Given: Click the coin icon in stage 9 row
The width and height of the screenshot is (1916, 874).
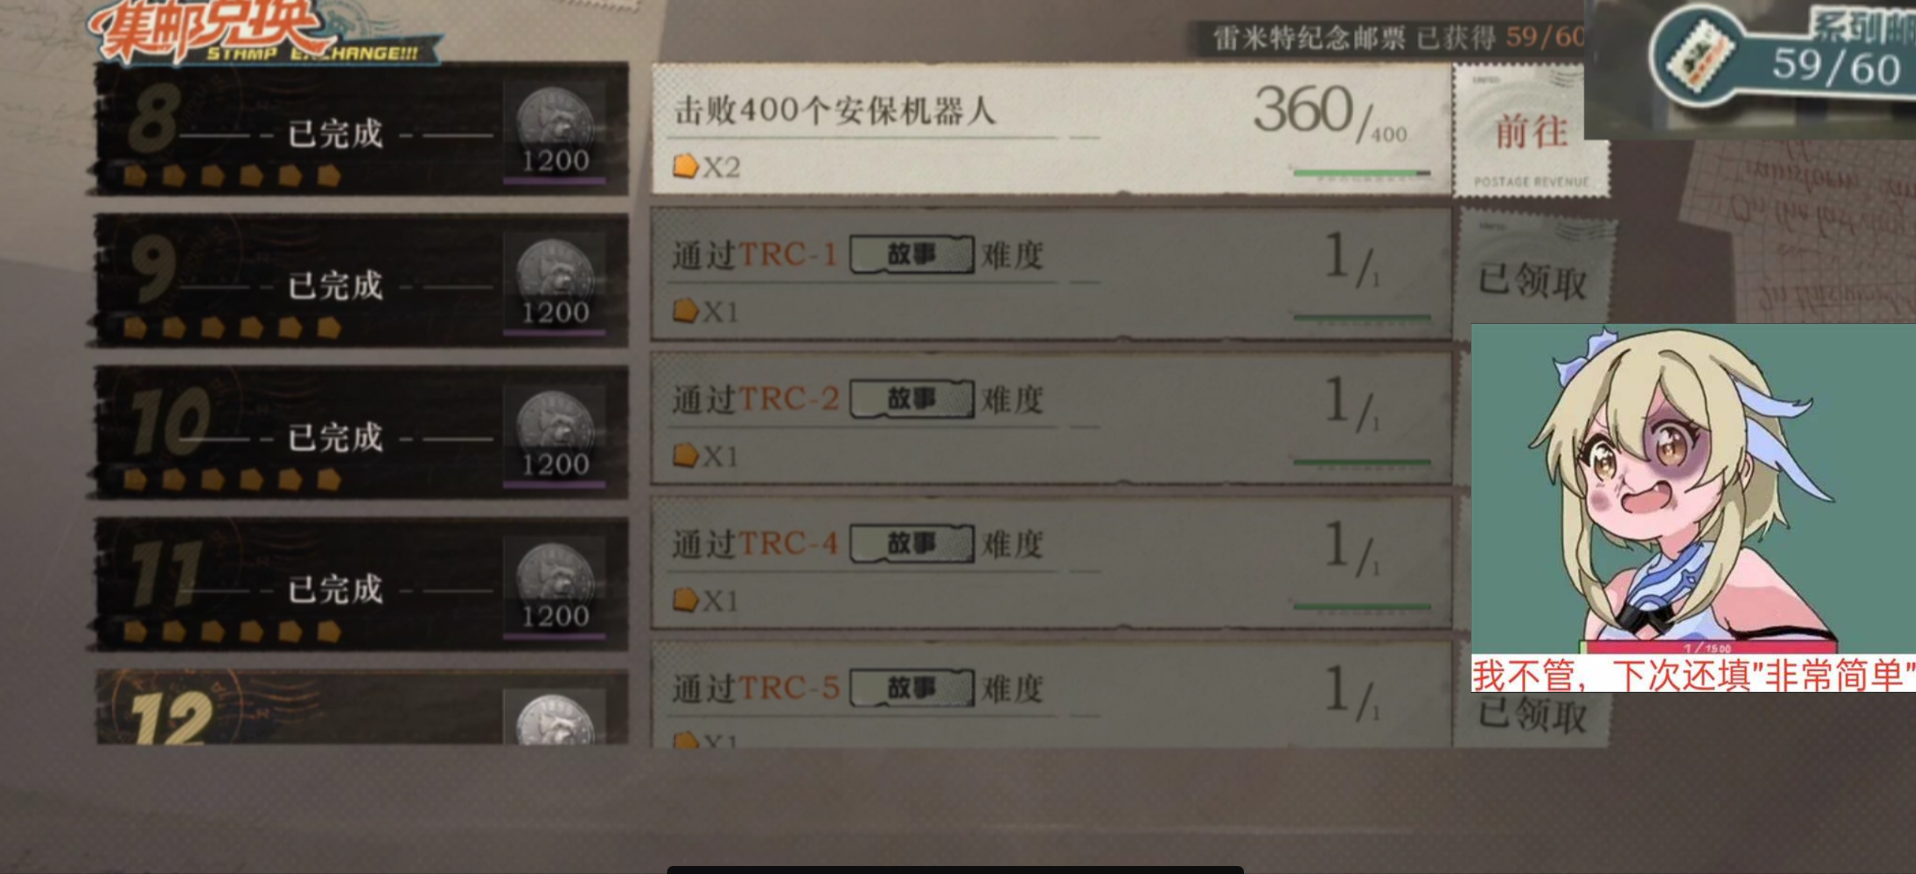Looking at the screenshot, I should 555,272.
